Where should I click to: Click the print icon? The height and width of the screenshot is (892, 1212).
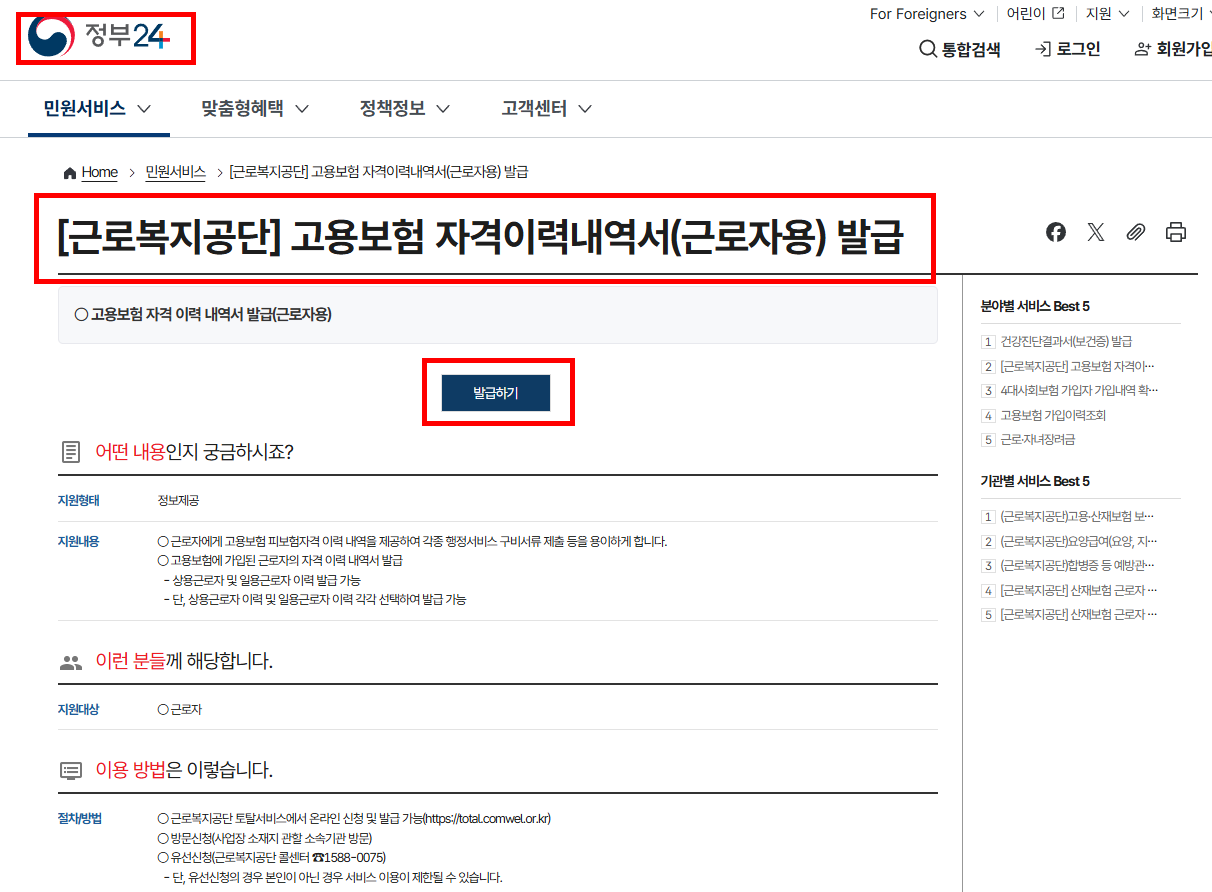(x=1176, y=233)
